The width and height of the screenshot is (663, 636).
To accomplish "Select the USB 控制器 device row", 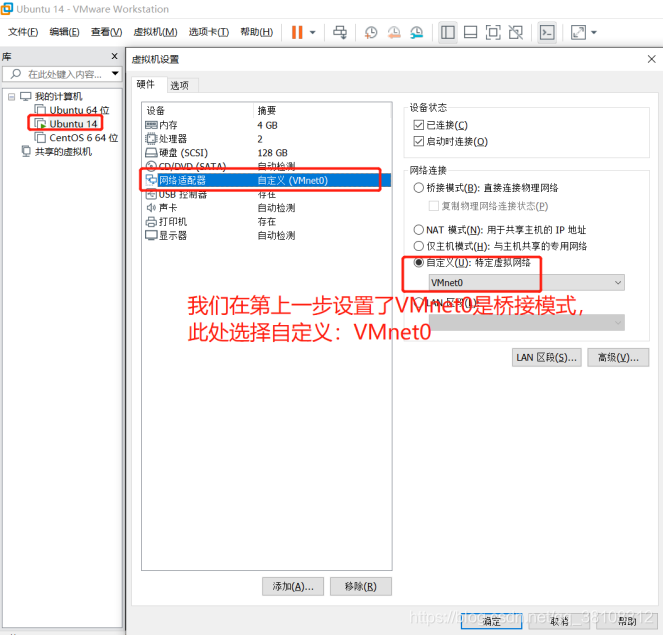I will coord(266,195).
